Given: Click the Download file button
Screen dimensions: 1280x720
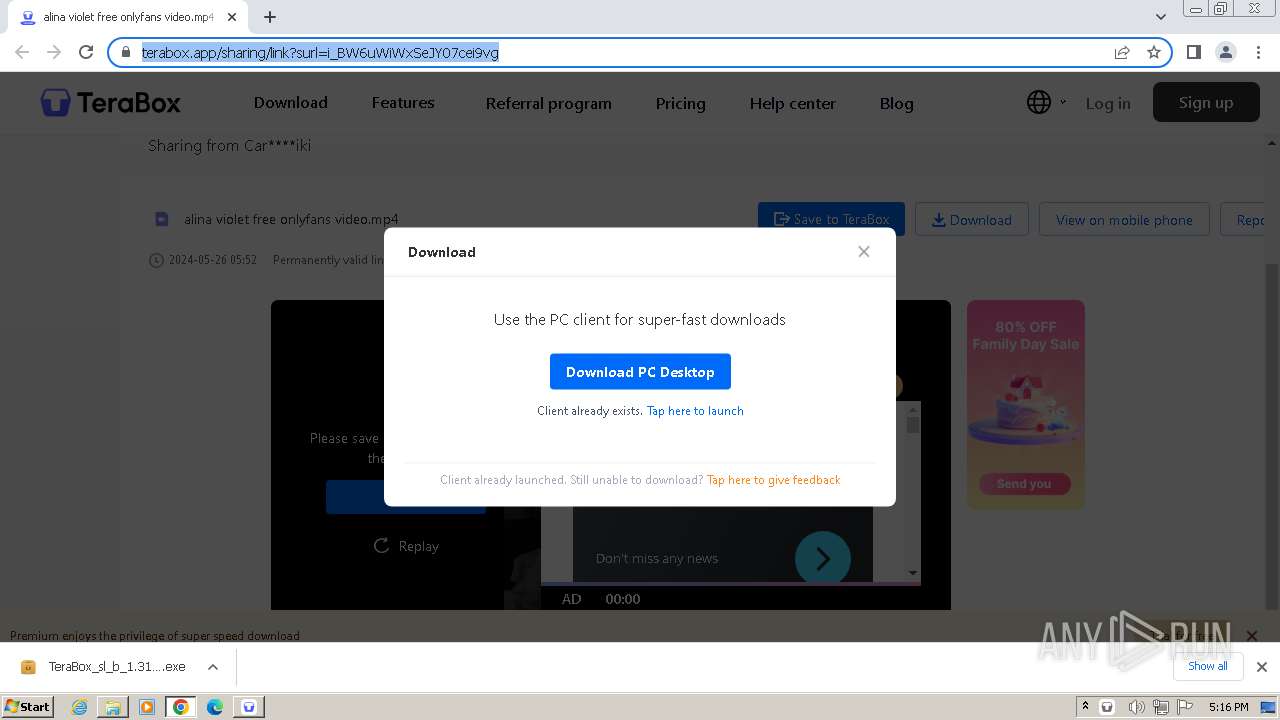Looking at the screenshot, I should (x=972, y=219).
